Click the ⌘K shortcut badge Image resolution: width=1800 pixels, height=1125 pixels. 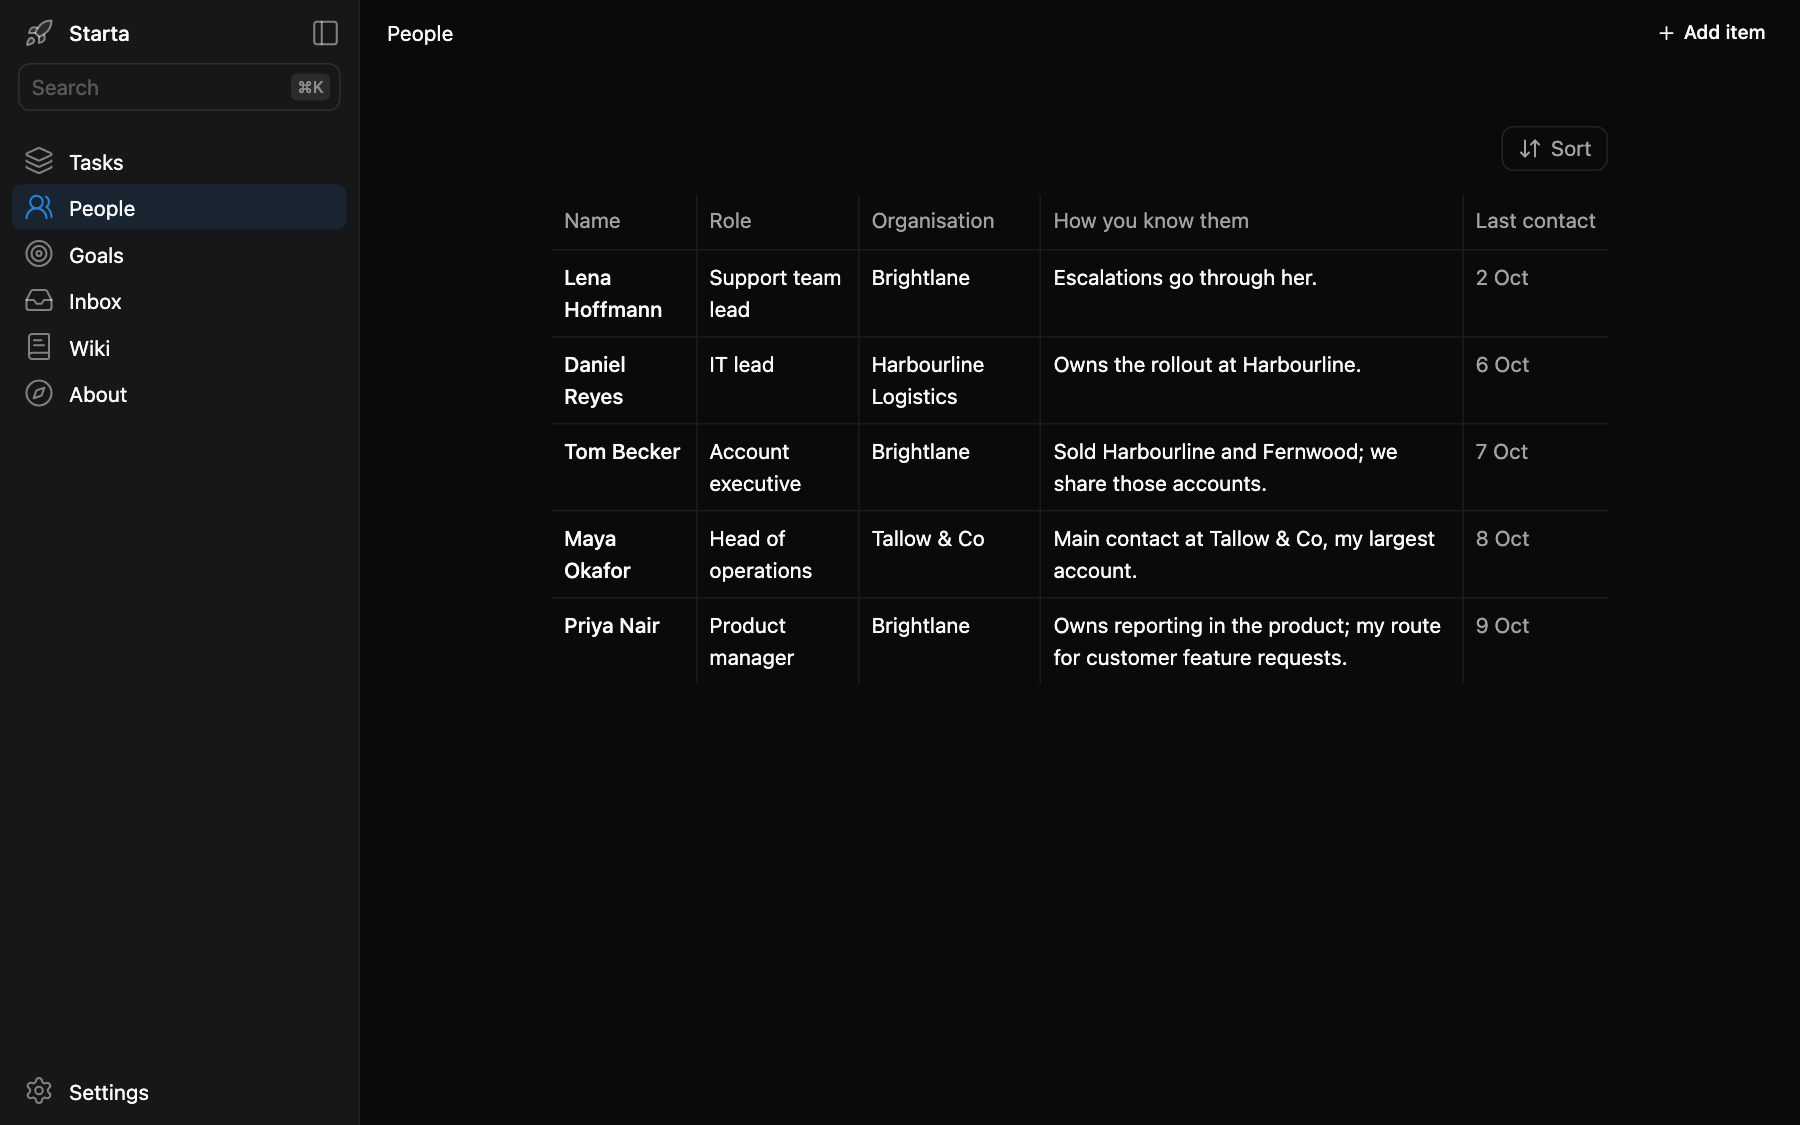[x=310, y=87]
